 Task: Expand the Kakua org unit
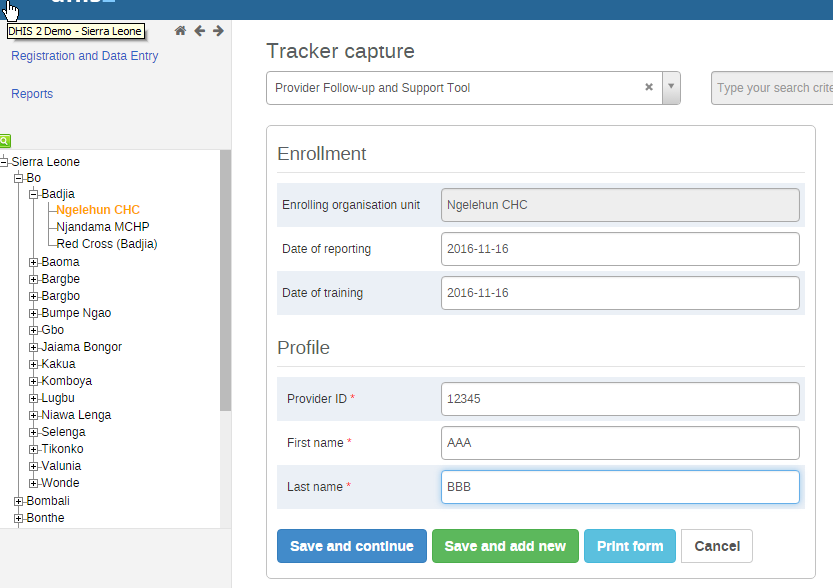click(x=34, y=364)
